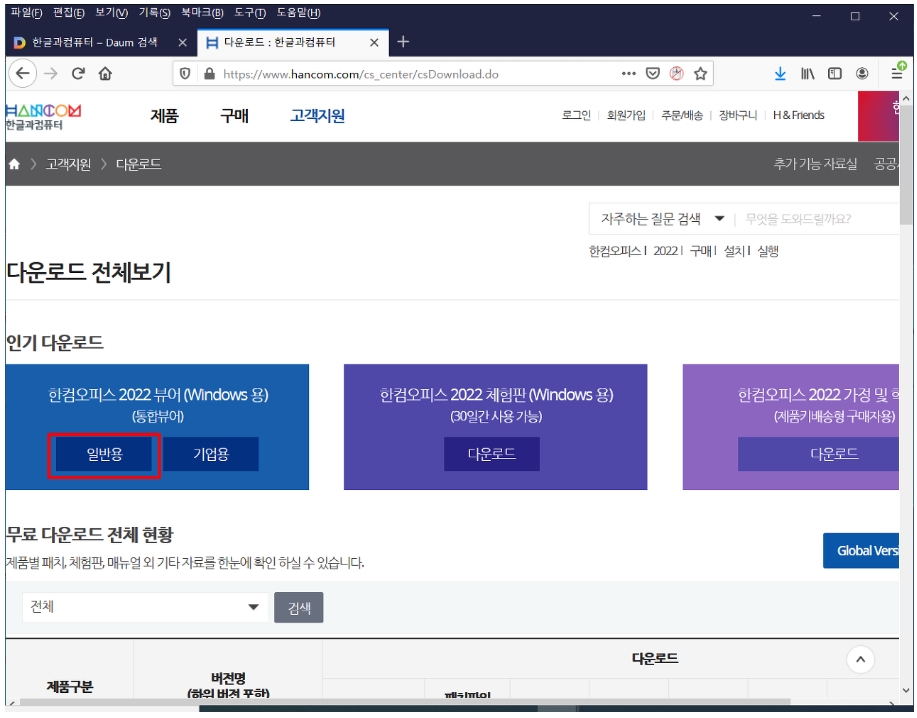Open the 보기(V) menu
The image size is (917, 718).
(x=111, y=13)
